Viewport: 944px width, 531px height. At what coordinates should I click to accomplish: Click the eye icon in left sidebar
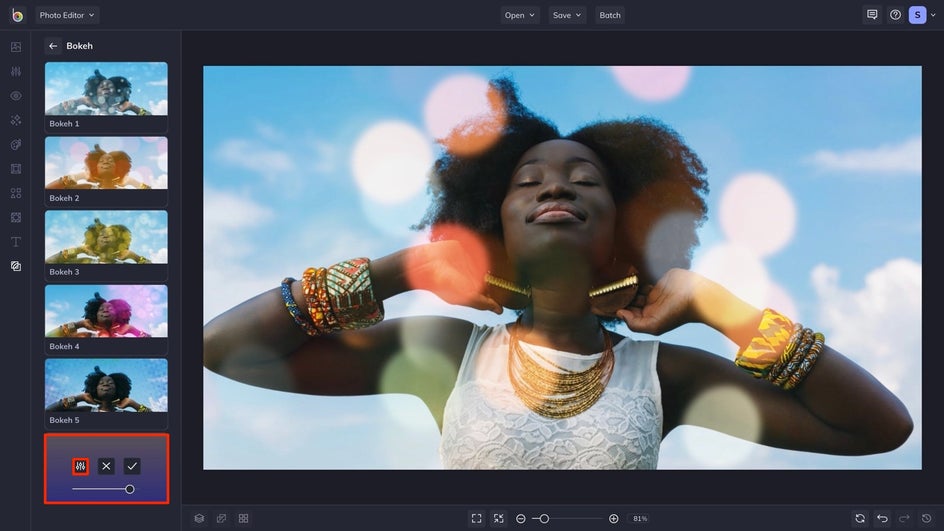pyautogui.click(x=15, y=96)
